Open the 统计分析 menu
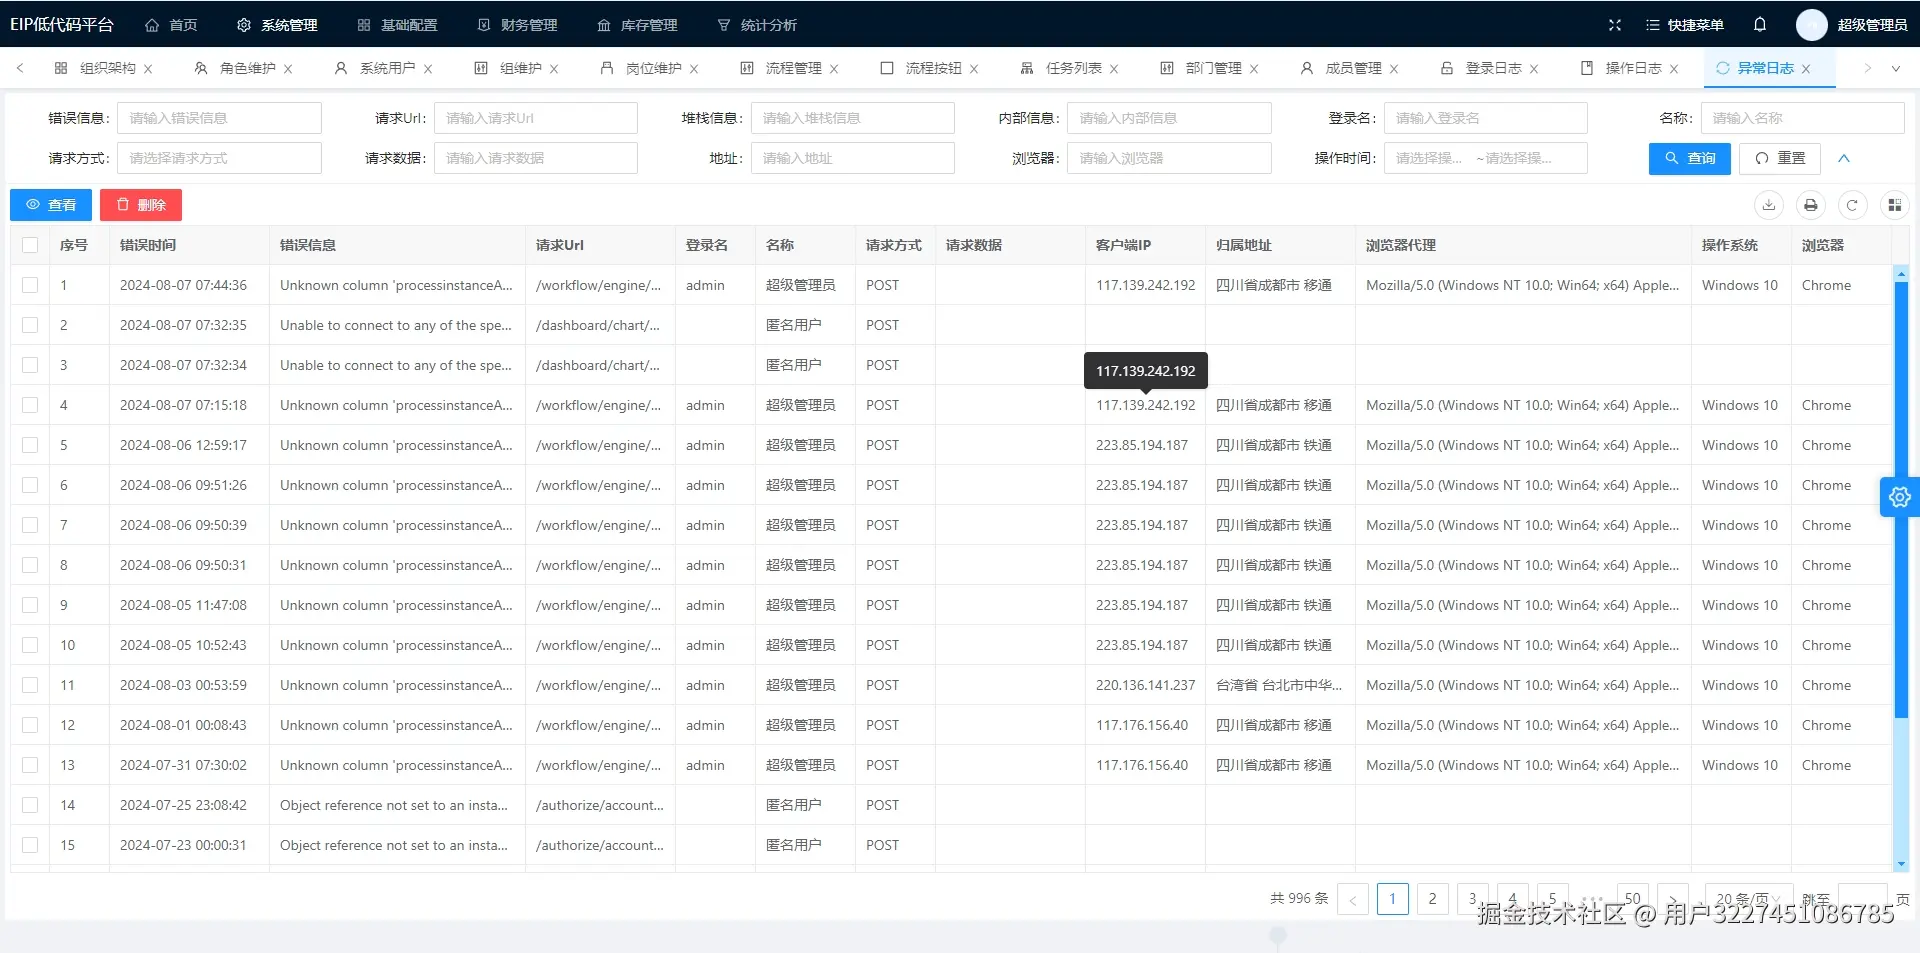This screenshot has height=953, width=1920. pos(757,25)
